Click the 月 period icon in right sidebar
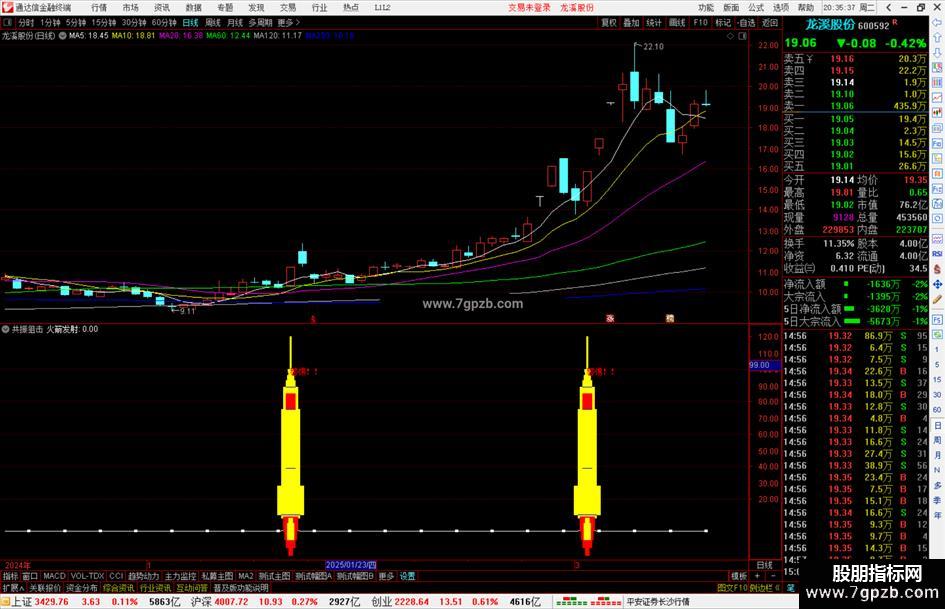Screen dimensions: 945x609 937,455
